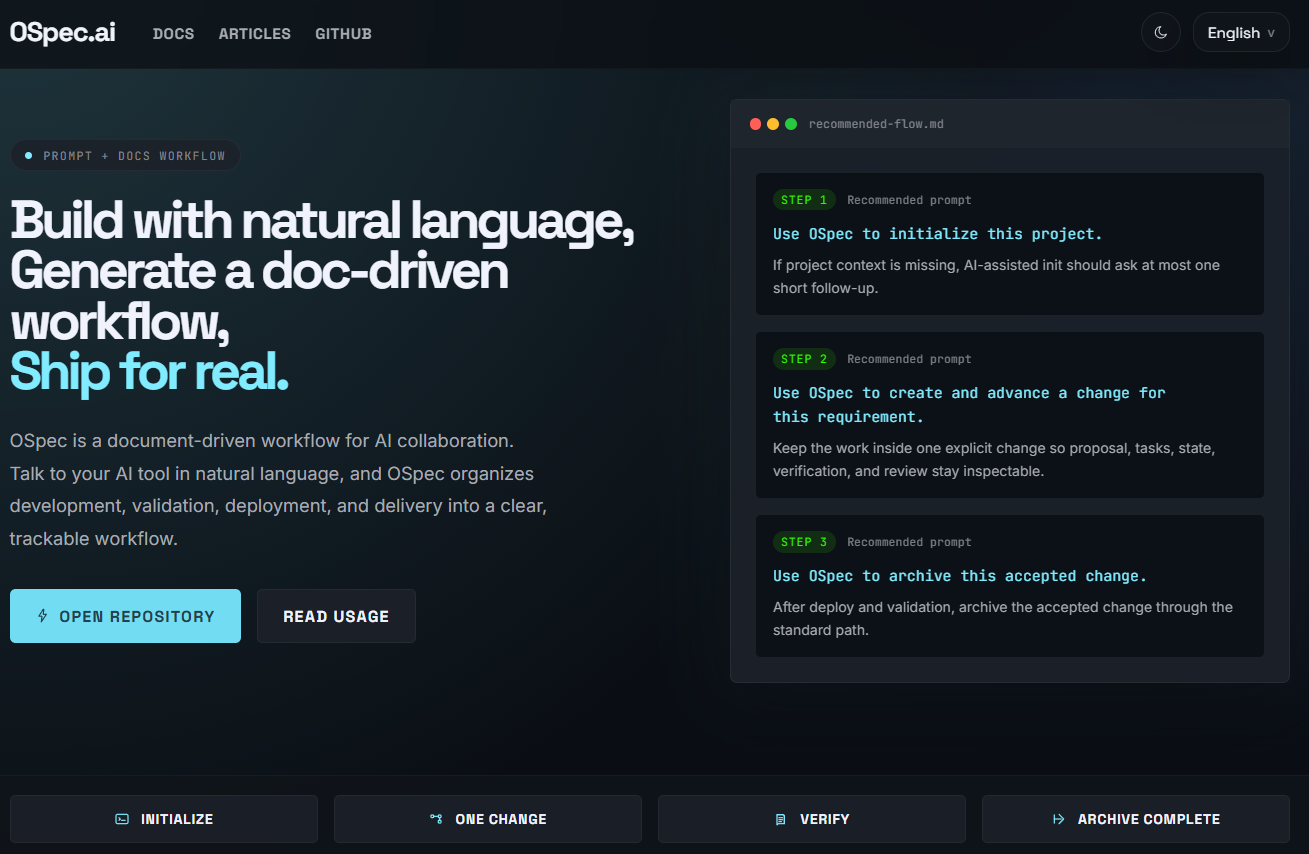
Task: Click the document icon beside VERIFY
Action: point(781,819)
